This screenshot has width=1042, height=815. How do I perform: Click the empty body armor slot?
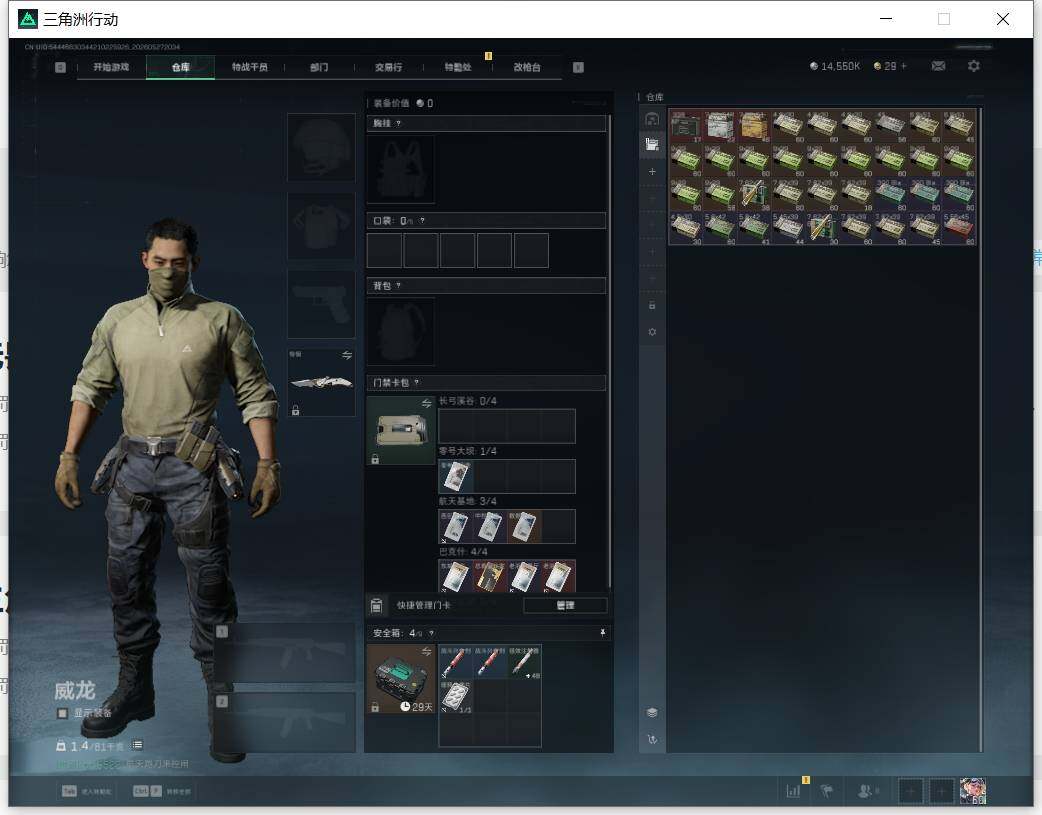click(x=321, y=226)
